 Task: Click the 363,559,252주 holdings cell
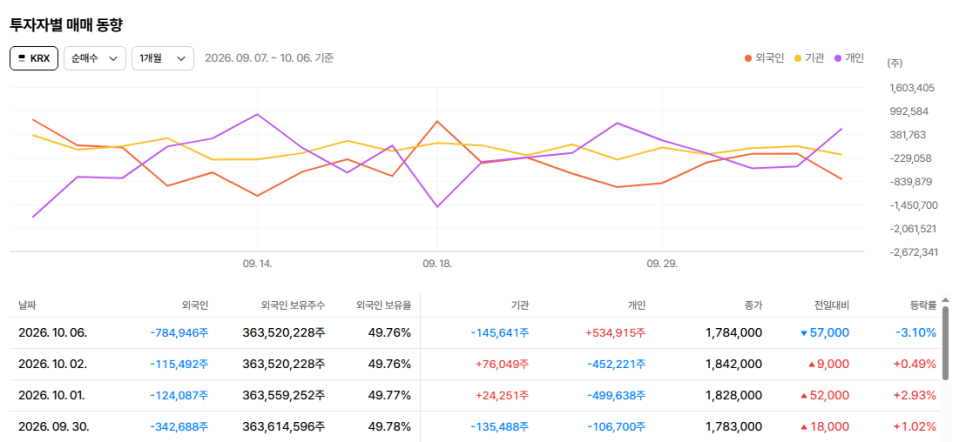284,395
